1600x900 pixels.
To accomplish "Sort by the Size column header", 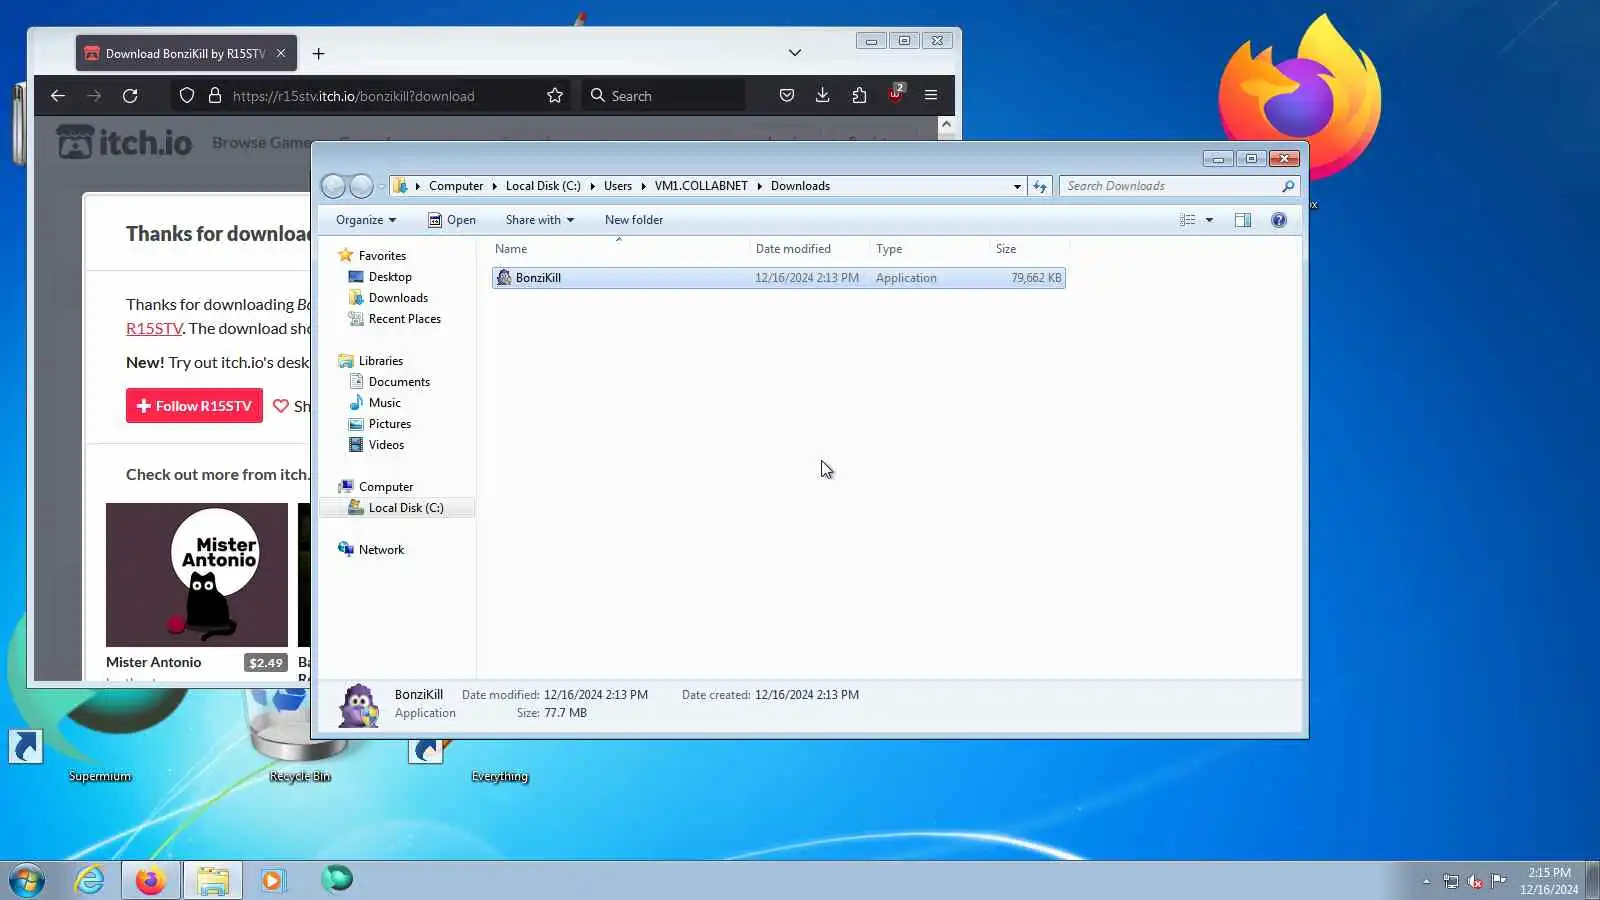I will coord(1028,249).
